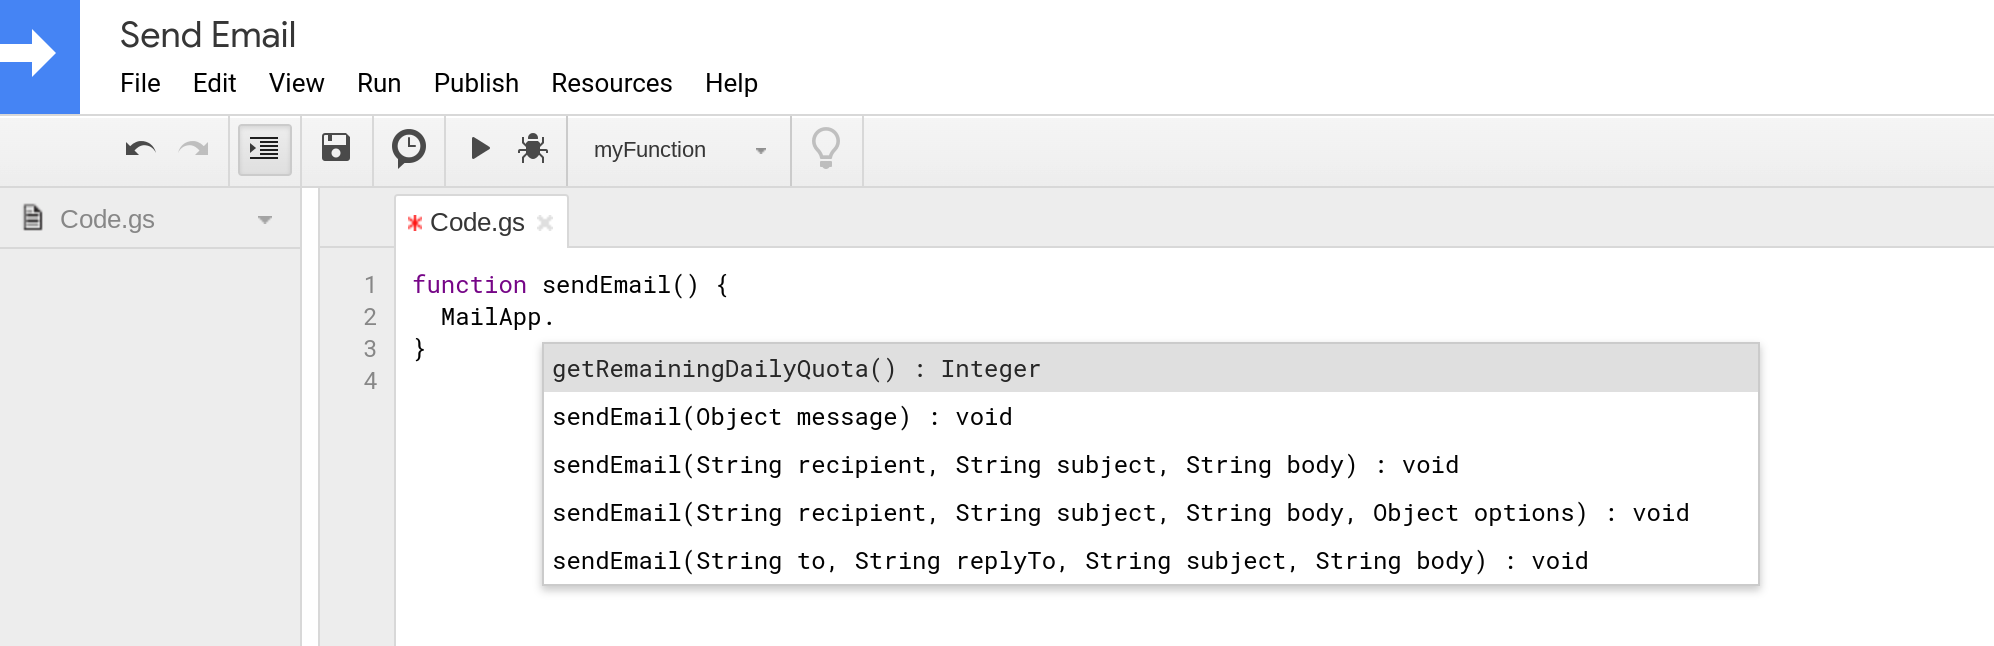Image resolution: width=1994 pixels, height=646 pixels.
Task: Save the project with the floppy disk icon
Action: pyautogui.click(x=336, y=148)
